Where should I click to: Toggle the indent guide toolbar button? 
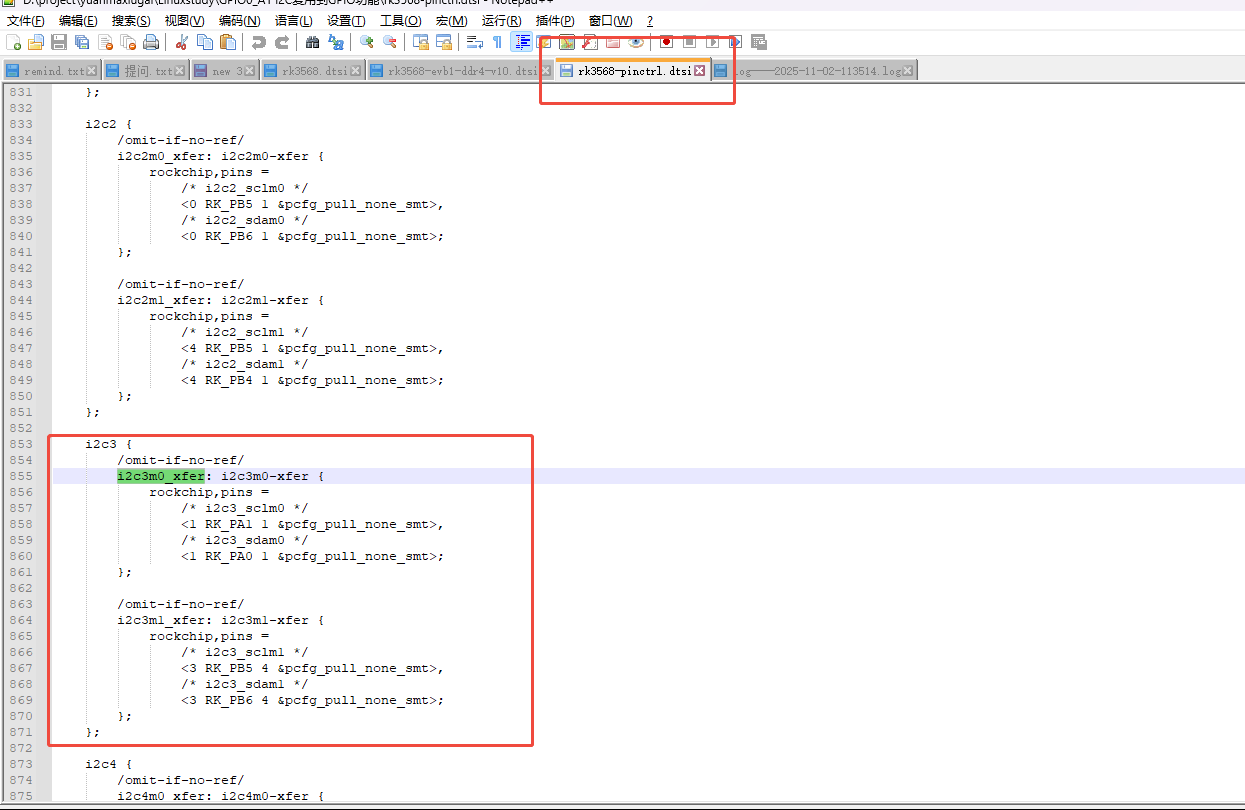tap(521, 42)
